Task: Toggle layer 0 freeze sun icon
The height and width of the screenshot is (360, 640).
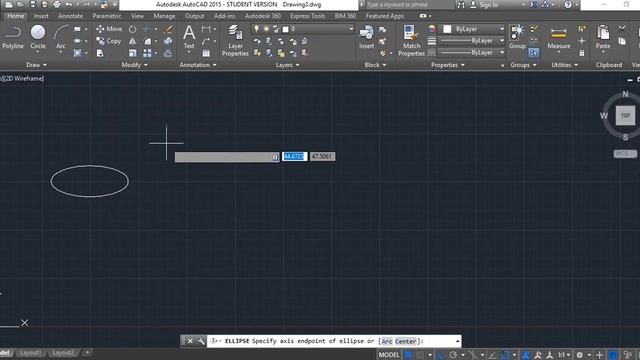Action: [266, 29]
